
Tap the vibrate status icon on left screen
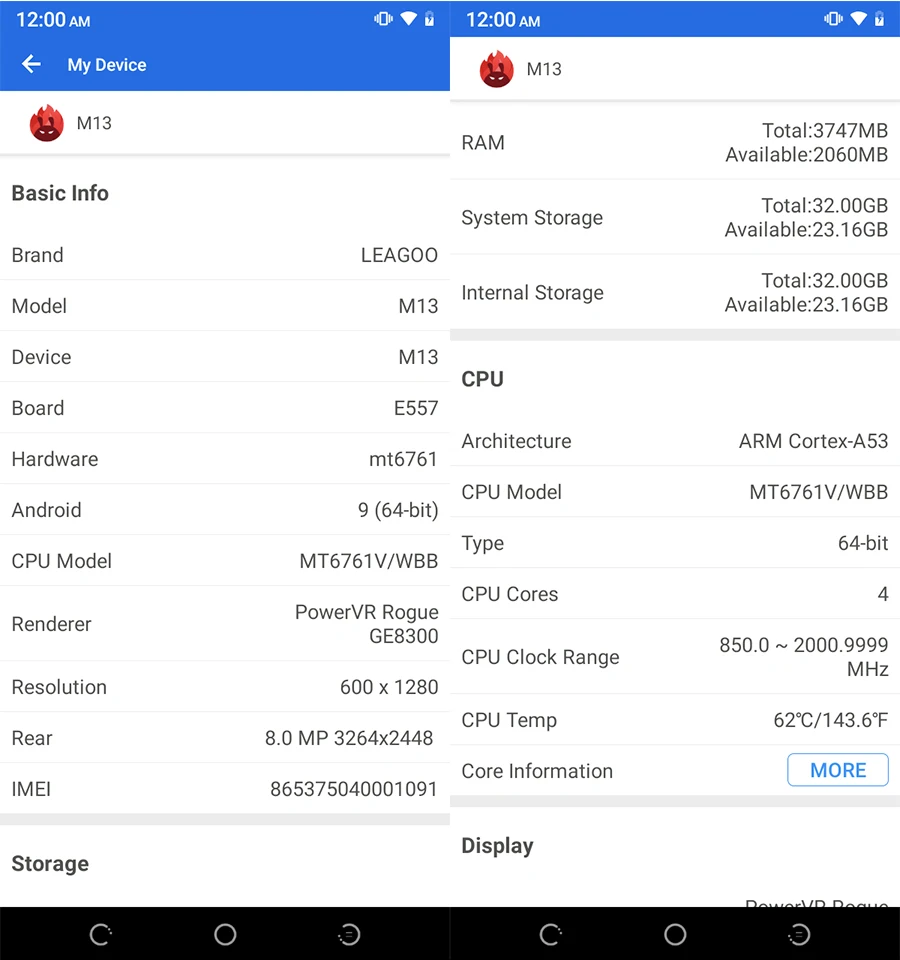pyautogui.click(x=384, y=19)
